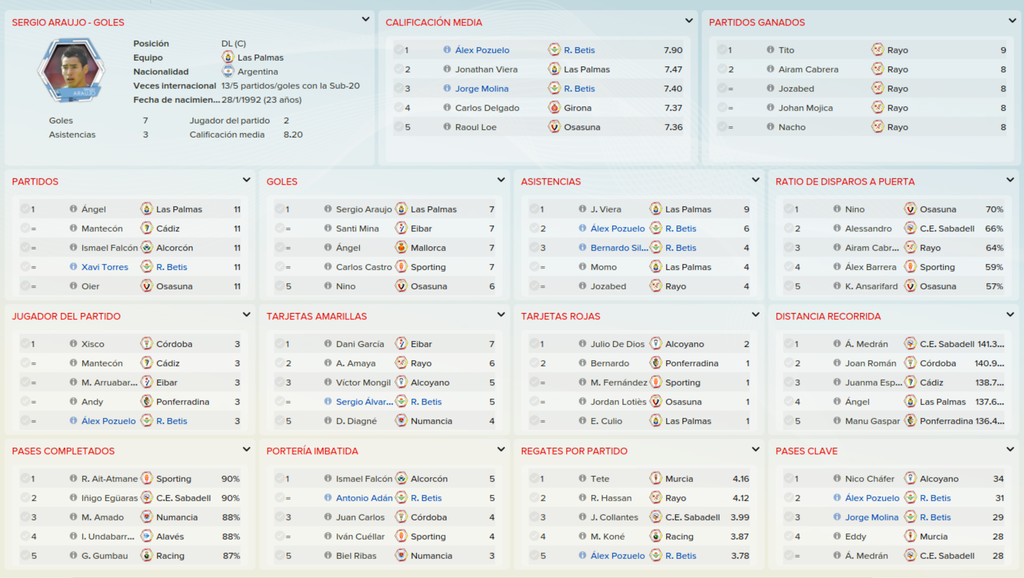The width and height of the screenshot is (1024, 578).
Task: Open Goles panel dropdown arrow
Action: tap(501, 180)
